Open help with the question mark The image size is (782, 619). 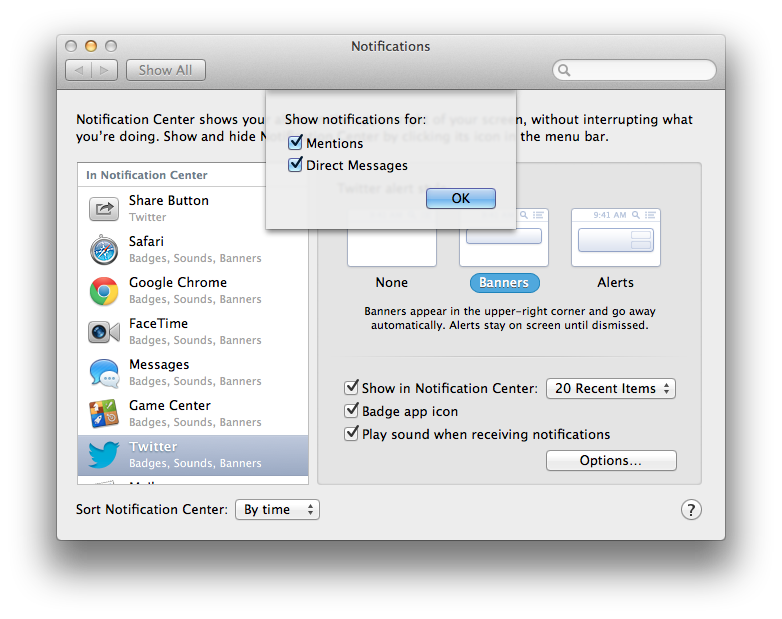point(691,510)
